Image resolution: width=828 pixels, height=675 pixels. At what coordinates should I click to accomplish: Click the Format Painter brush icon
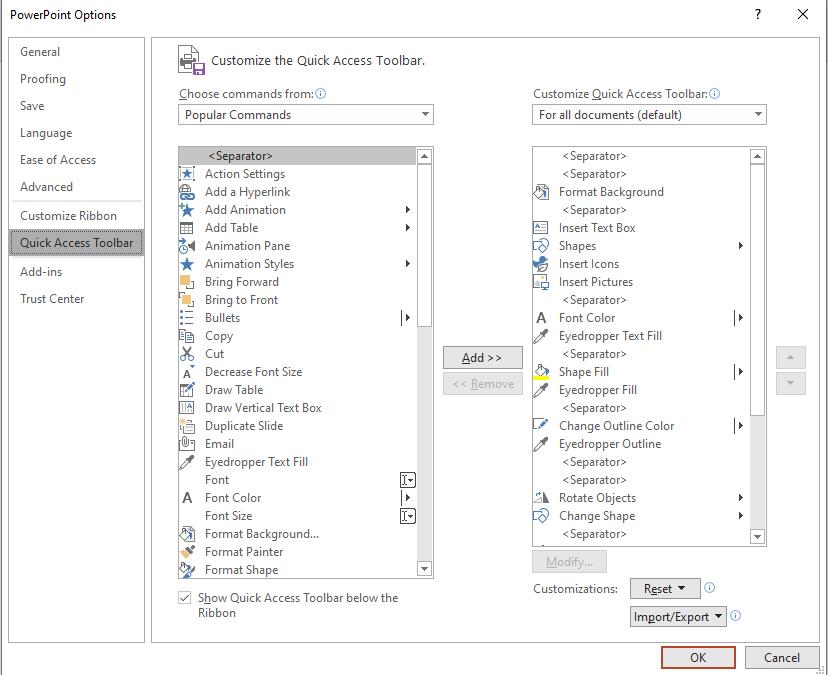[187, 552]
